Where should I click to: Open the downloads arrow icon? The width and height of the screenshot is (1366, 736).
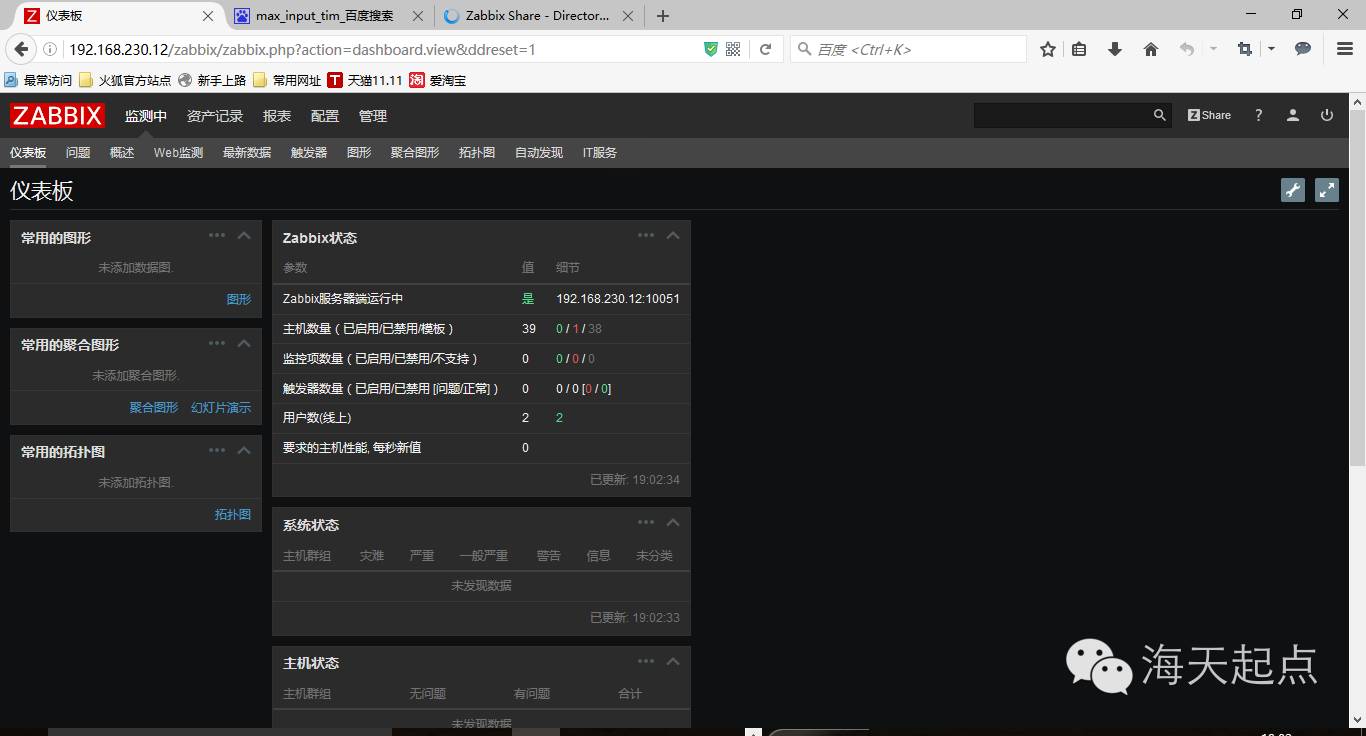point(1115,49)
